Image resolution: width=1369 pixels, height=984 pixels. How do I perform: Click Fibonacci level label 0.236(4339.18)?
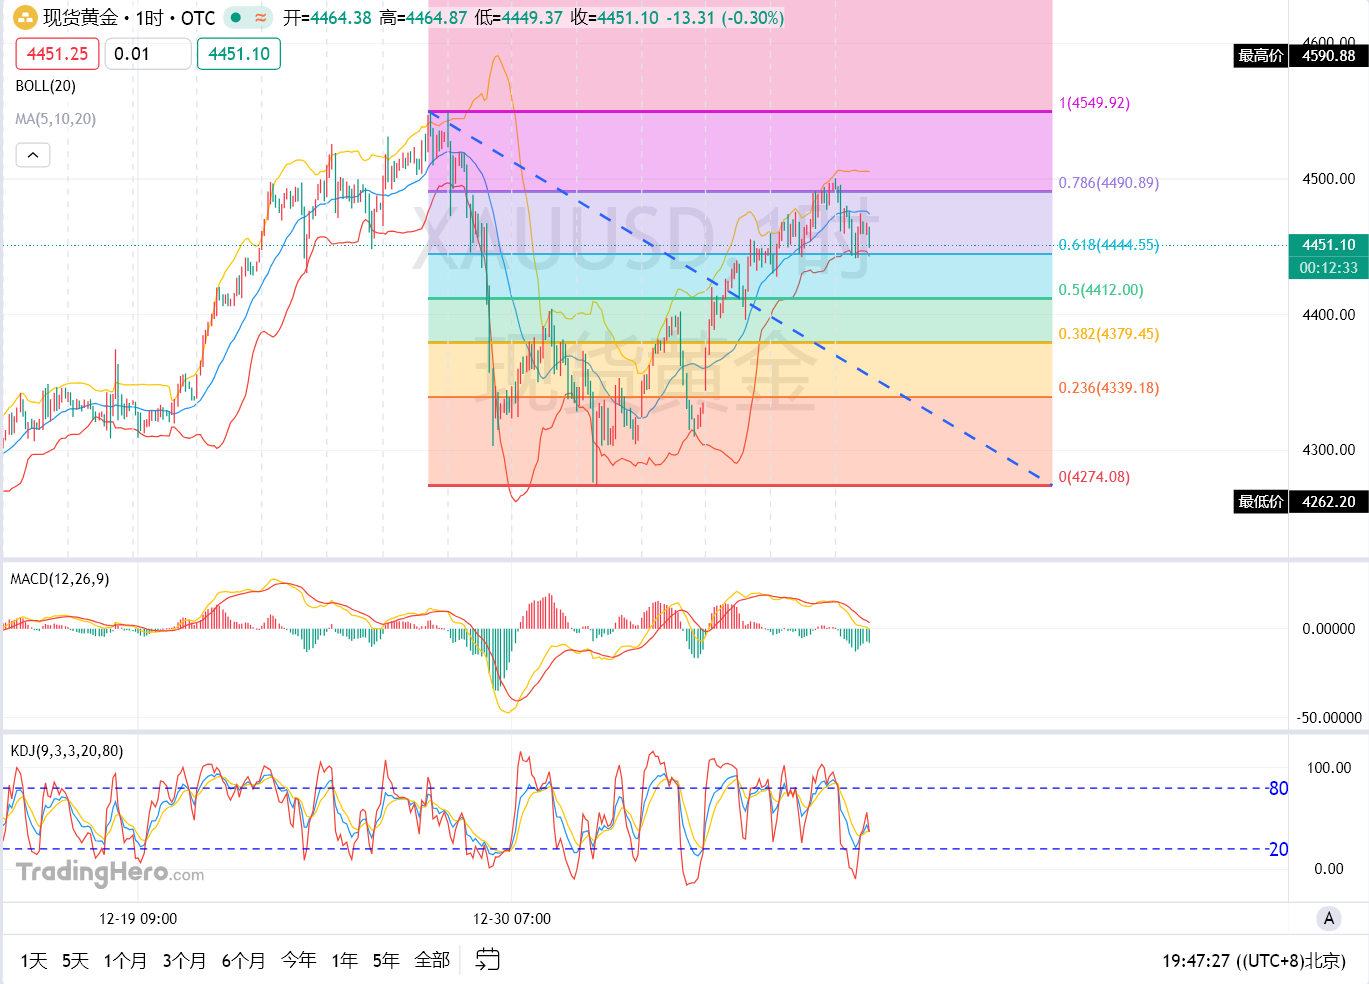(x=1109, y=388)
